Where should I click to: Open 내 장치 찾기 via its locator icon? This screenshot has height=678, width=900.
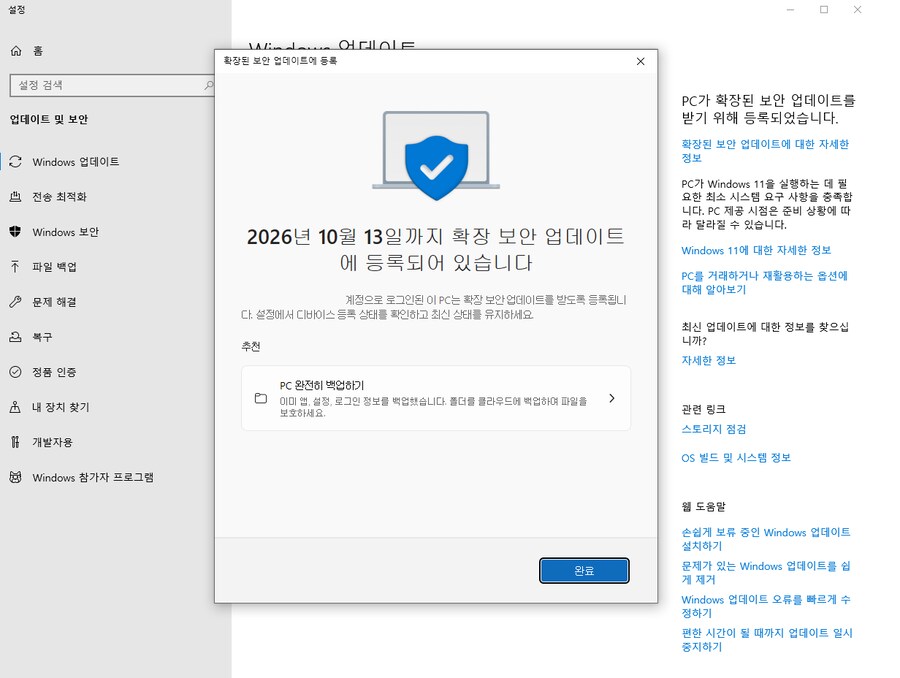tap(15, 407)
